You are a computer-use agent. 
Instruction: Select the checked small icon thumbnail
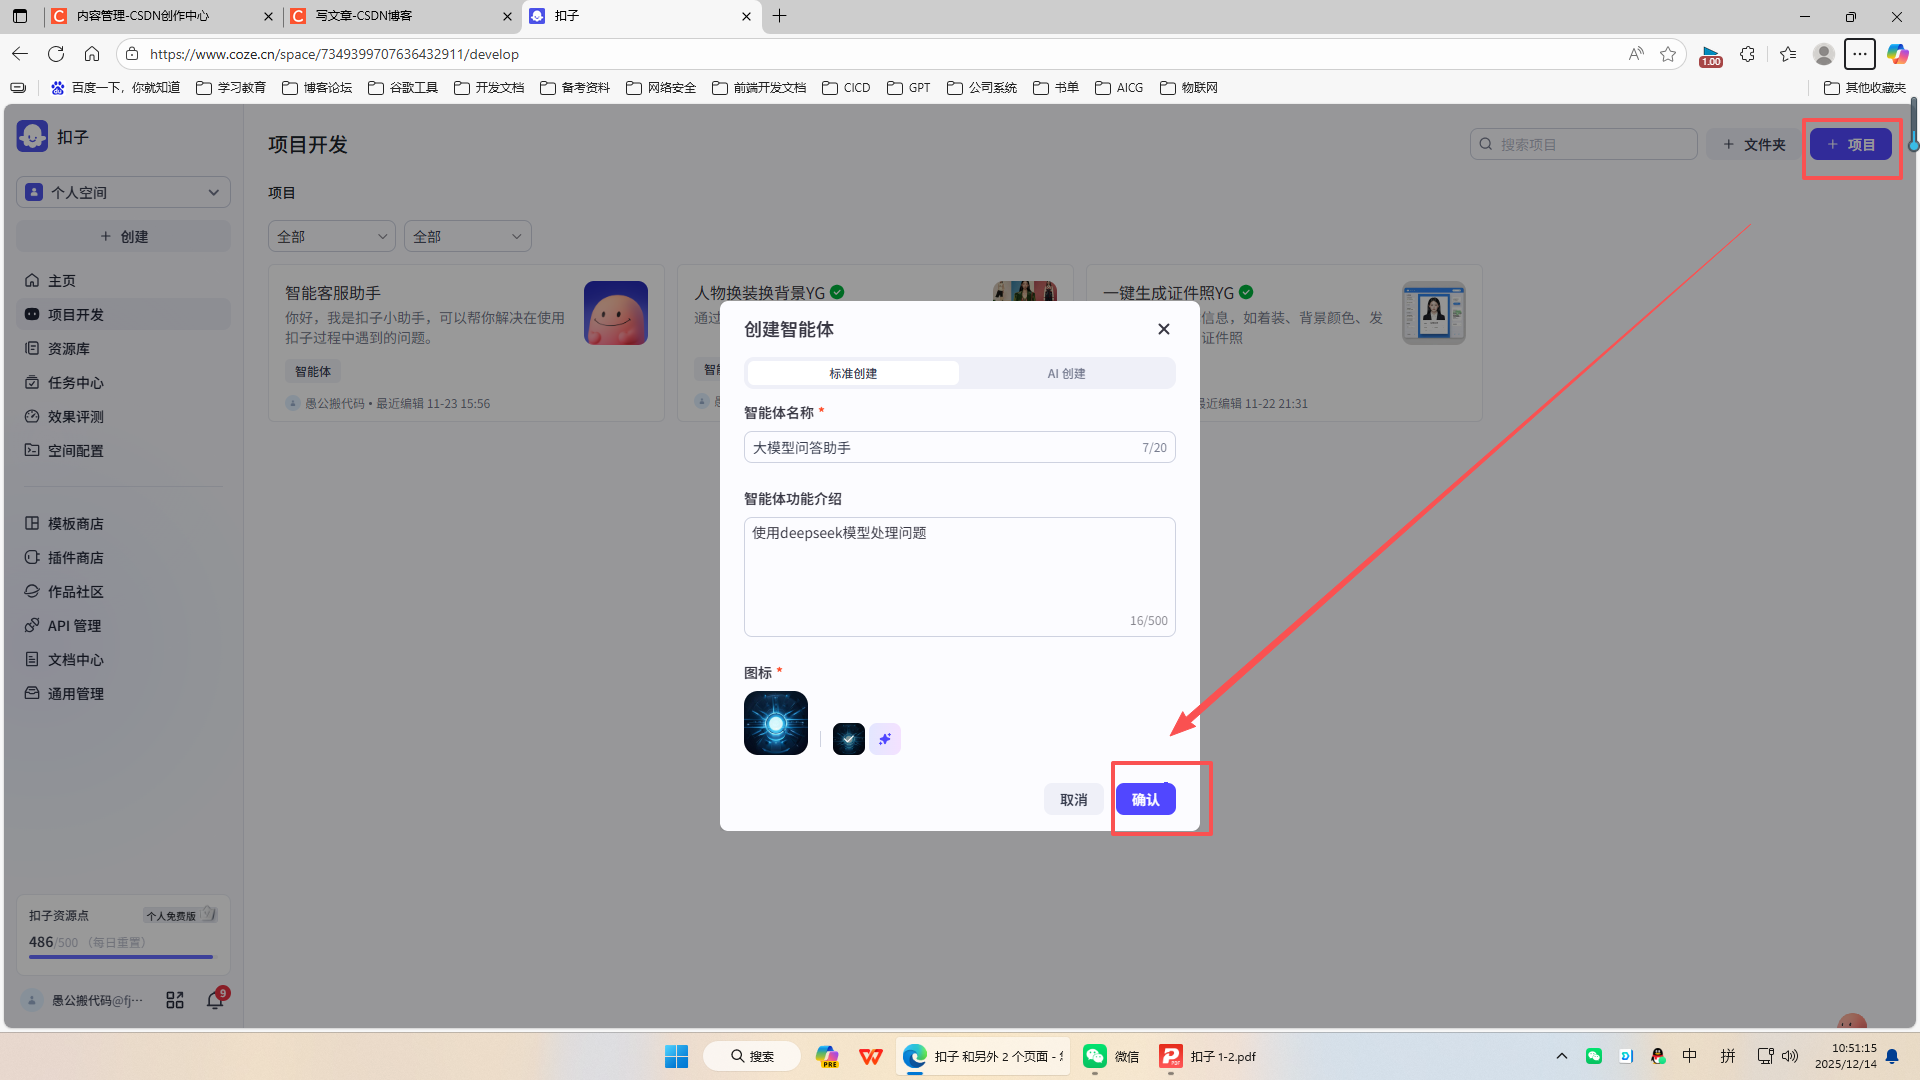848,739
